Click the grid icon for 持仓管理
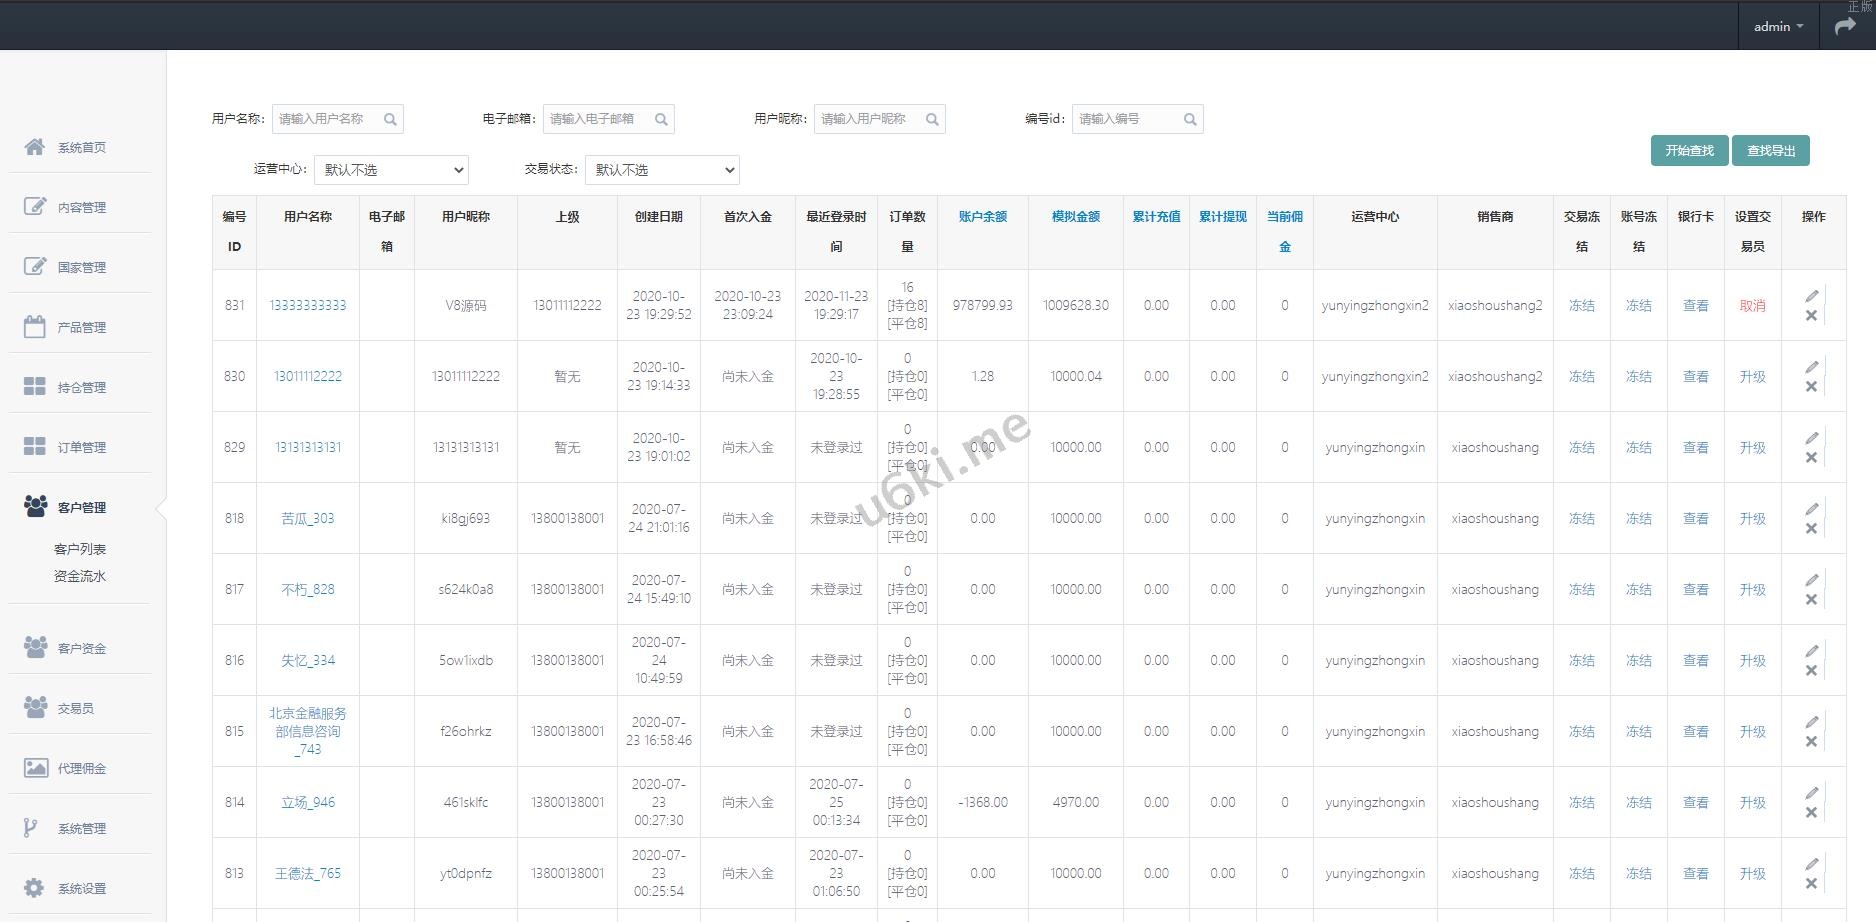Viewport: 1876px width, 922px height. tap(34, 387)
